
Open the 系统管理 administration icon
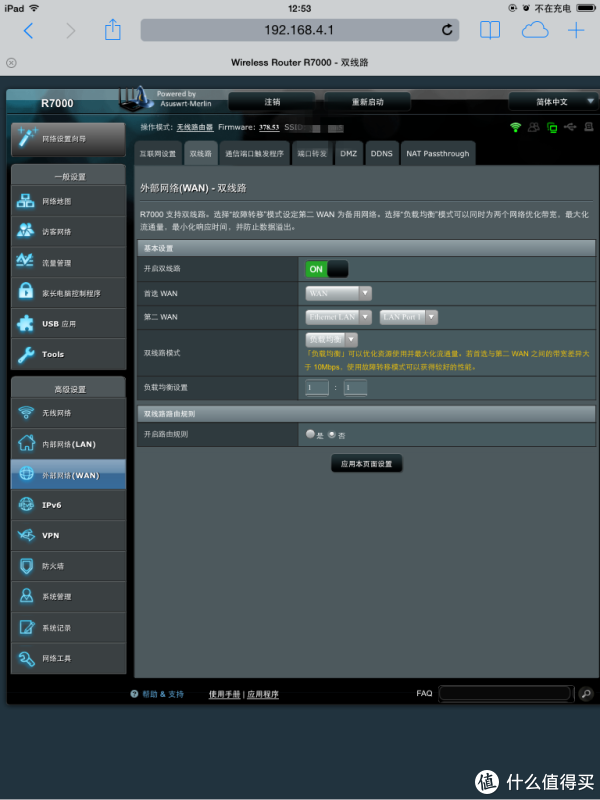(x=26, y=596)
